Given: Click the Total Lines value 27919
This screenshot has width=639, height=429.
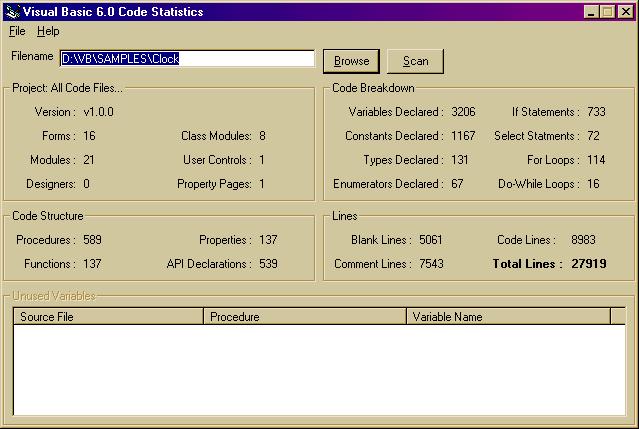Looking at the screenshot, I should point(588,264).
